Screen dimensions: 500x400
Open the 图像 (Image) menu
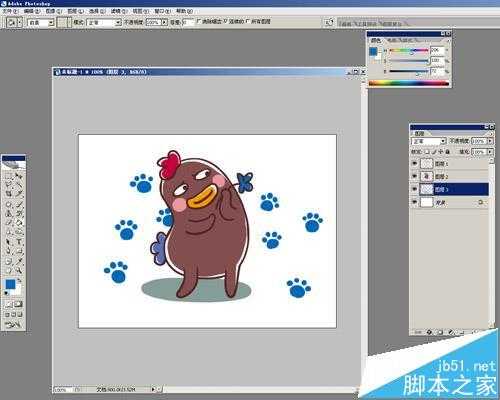(54, 11)
